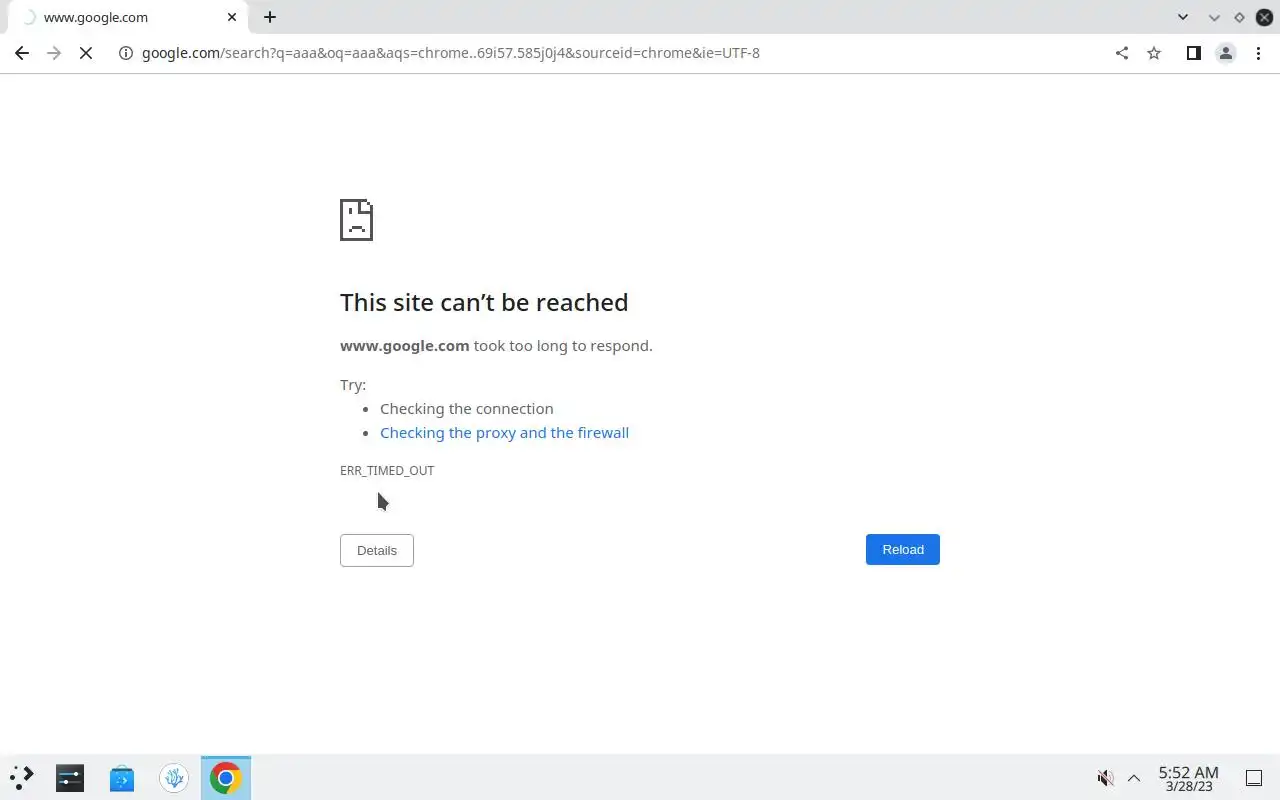Open the application launcher in taskbar
Viewport: 1280px width, 800px height.
[x=22, y=777]
